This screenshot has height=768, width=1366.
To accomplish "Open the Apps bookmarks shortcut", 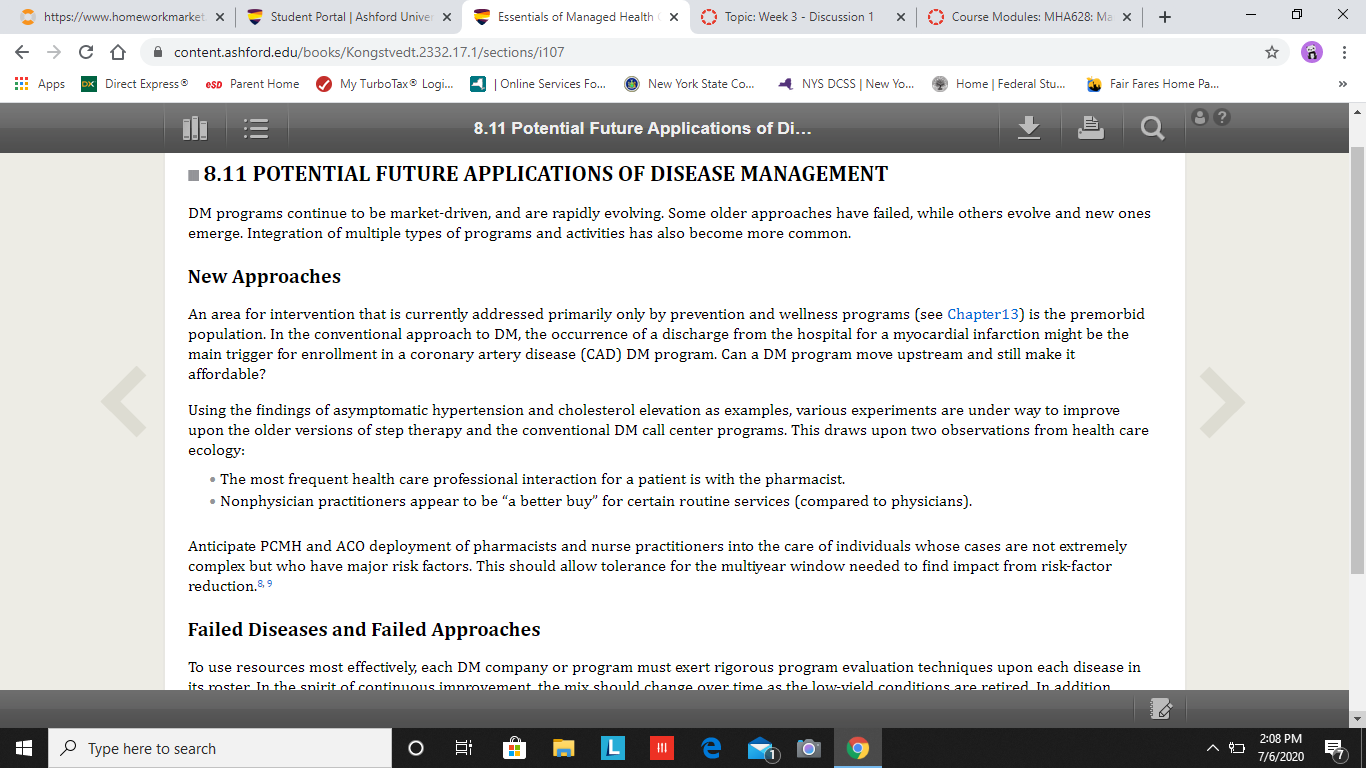I will [40, 84].
